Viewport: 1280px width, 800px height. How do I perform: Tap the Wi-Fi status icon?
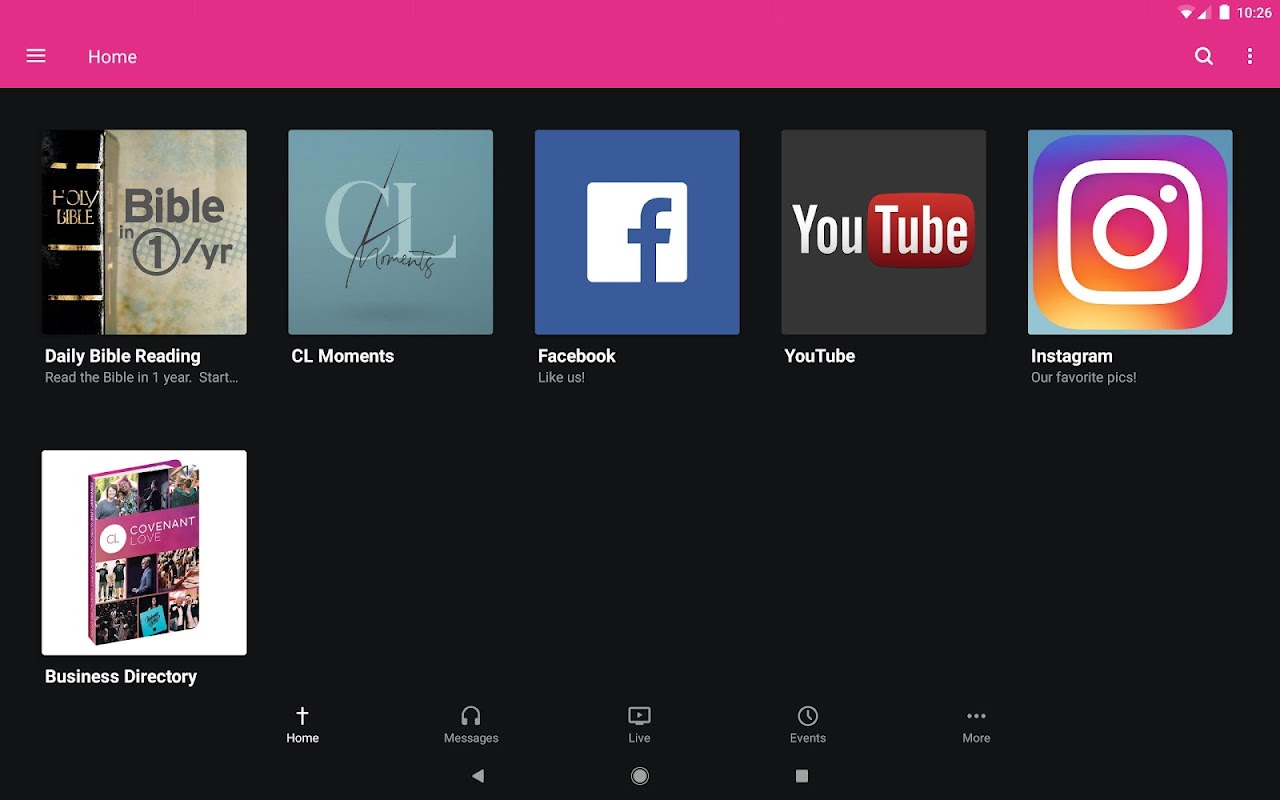[x=1187, y=13]
